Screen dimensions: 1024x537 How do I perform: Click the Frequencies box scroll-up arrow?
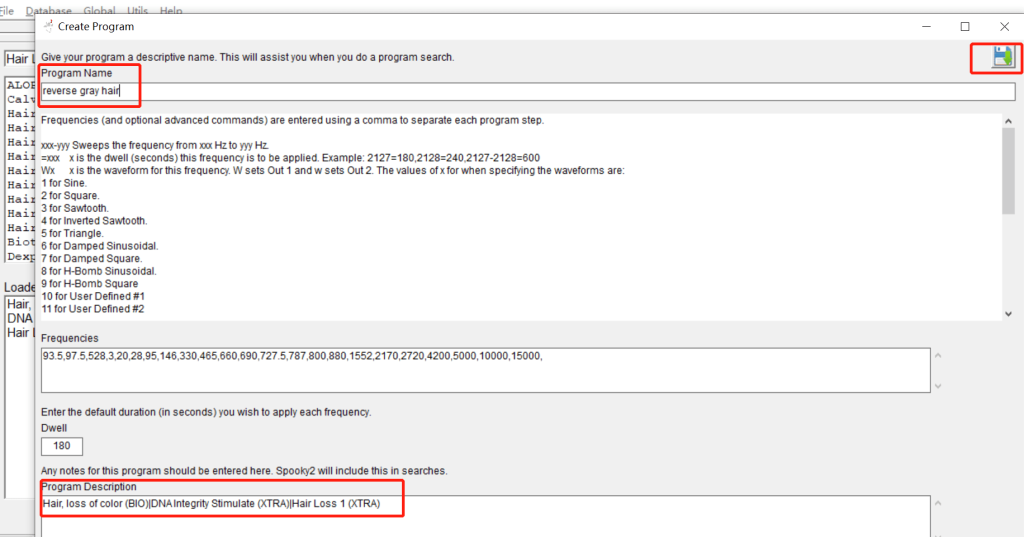[937, 354]
